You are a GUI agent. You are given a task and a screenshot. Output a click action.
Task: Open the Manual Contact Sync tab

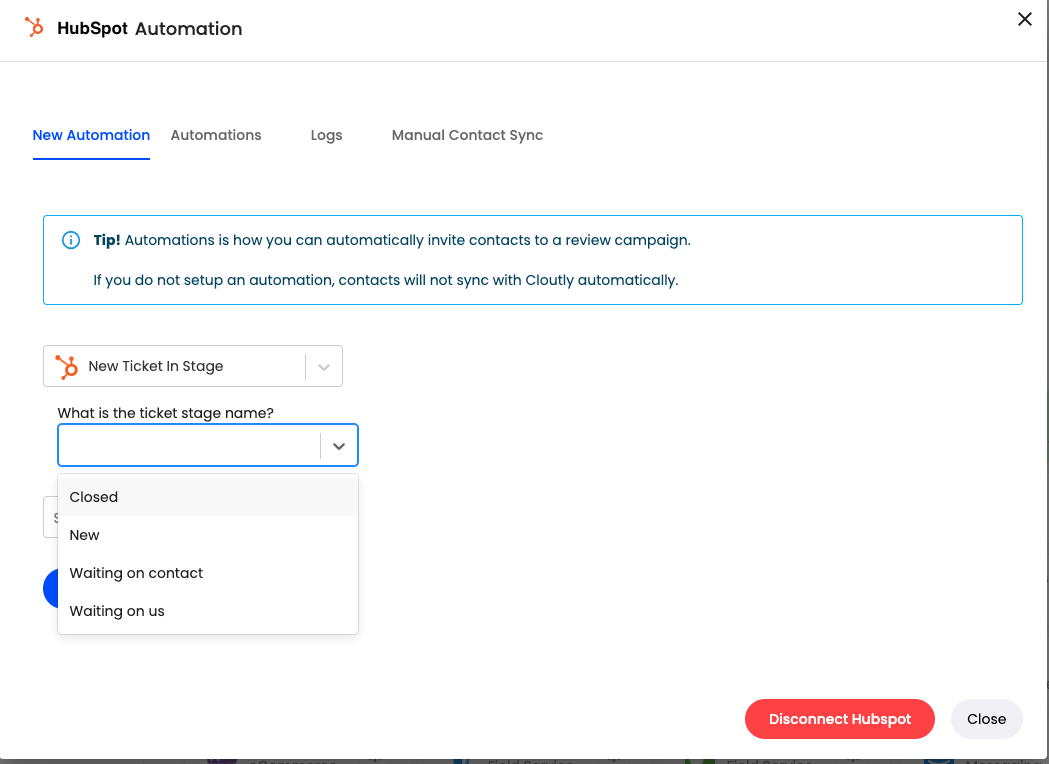[x=467, y=135]
